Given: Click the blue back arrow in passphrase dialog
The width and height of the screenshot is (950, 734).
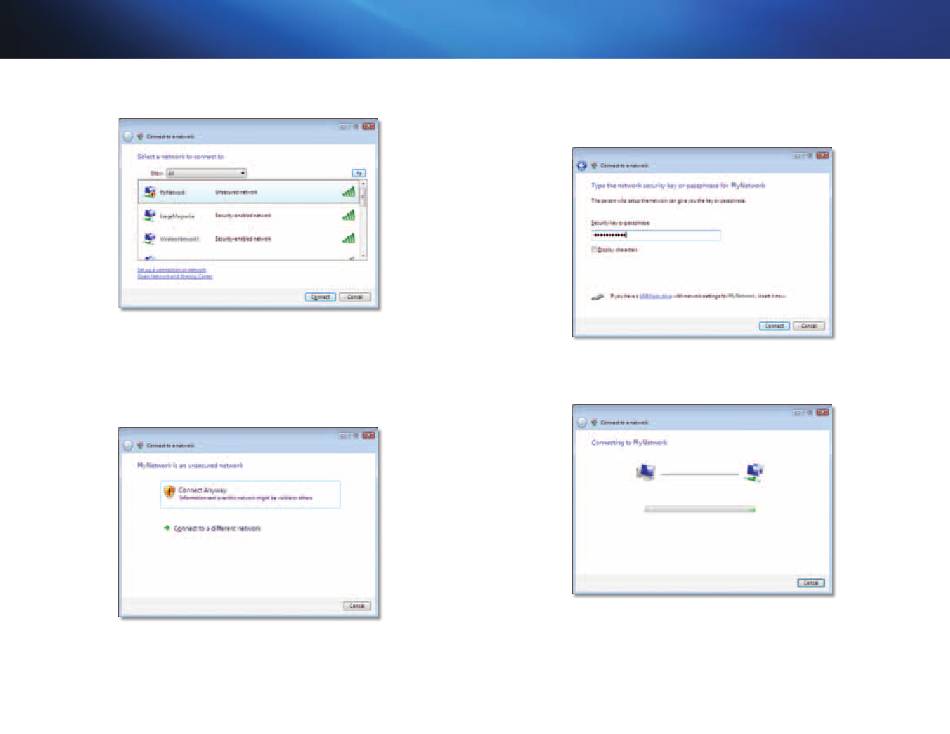Looking at the screenshot, I should tap(580, 164).
